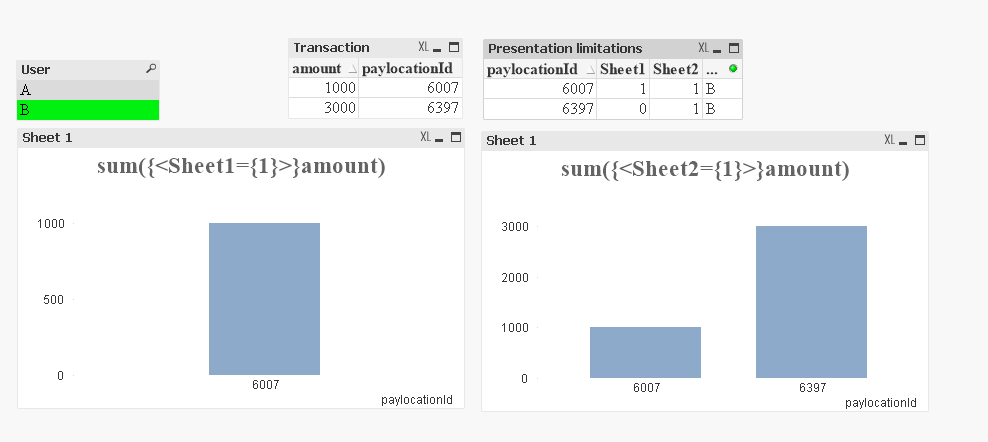Click the Sheet1 column header

coord(622,69)
